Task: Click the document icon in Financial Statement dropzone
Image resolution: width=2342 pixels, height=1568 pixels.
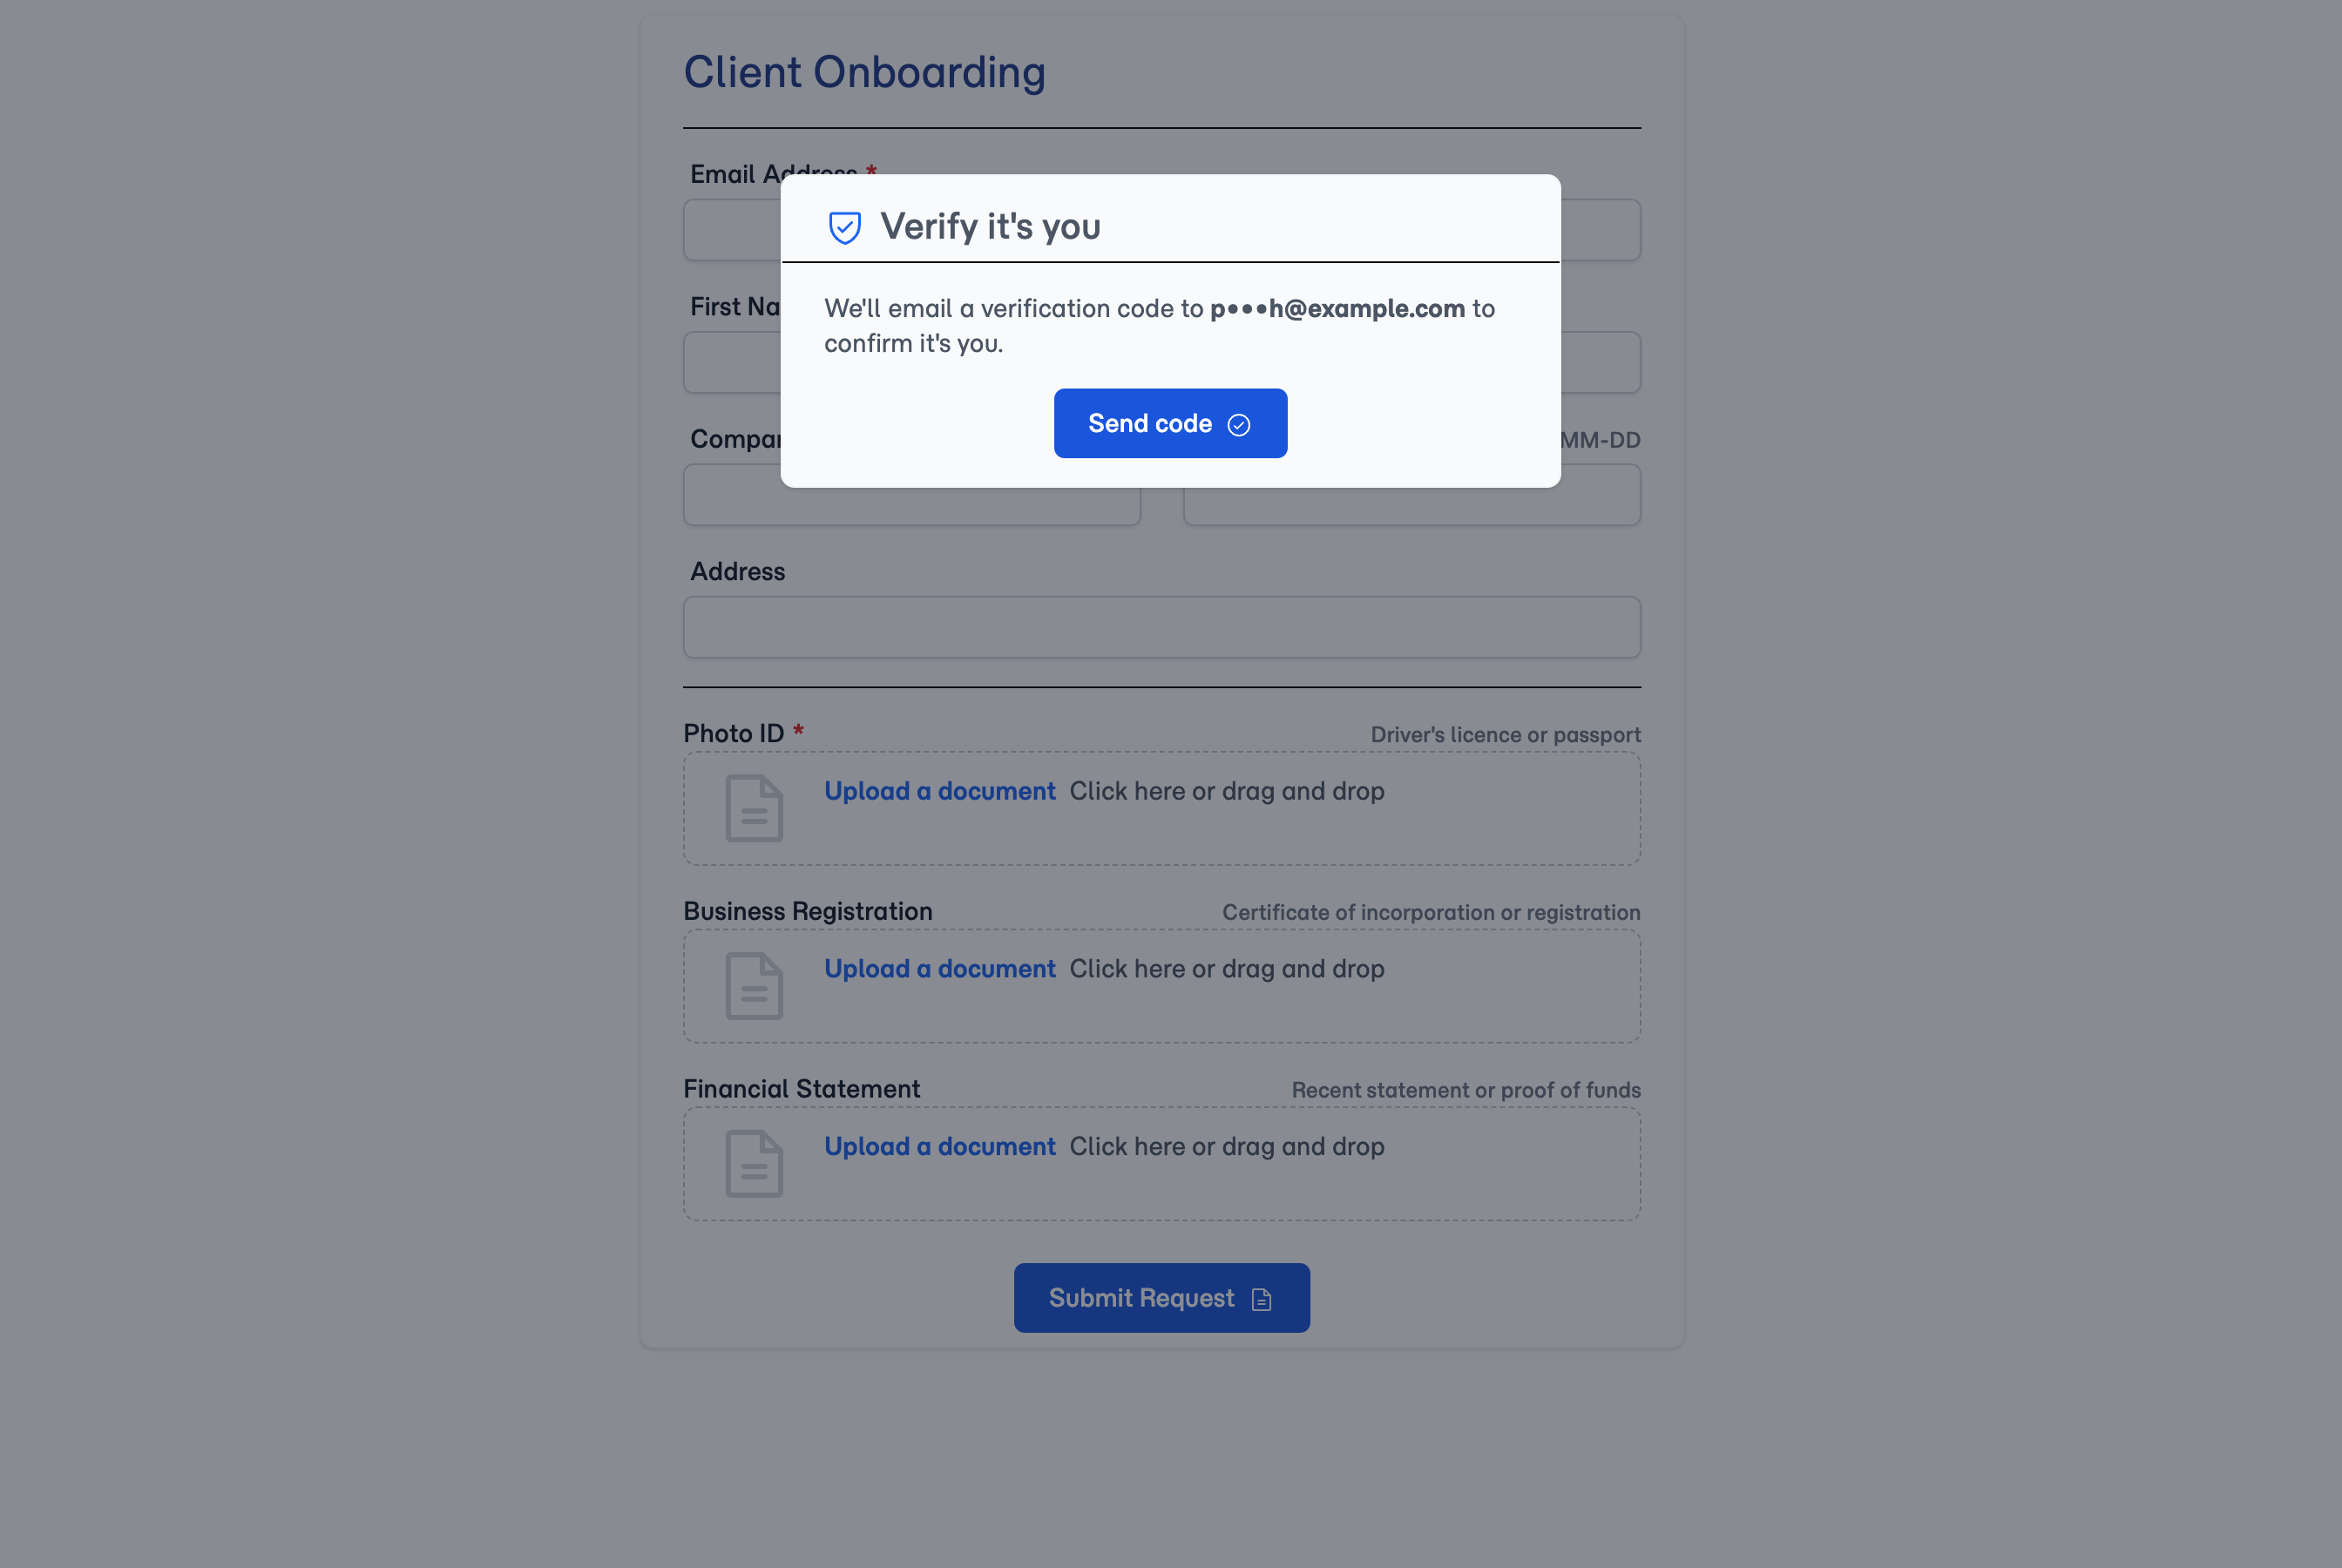Action: click(754, 1164)
